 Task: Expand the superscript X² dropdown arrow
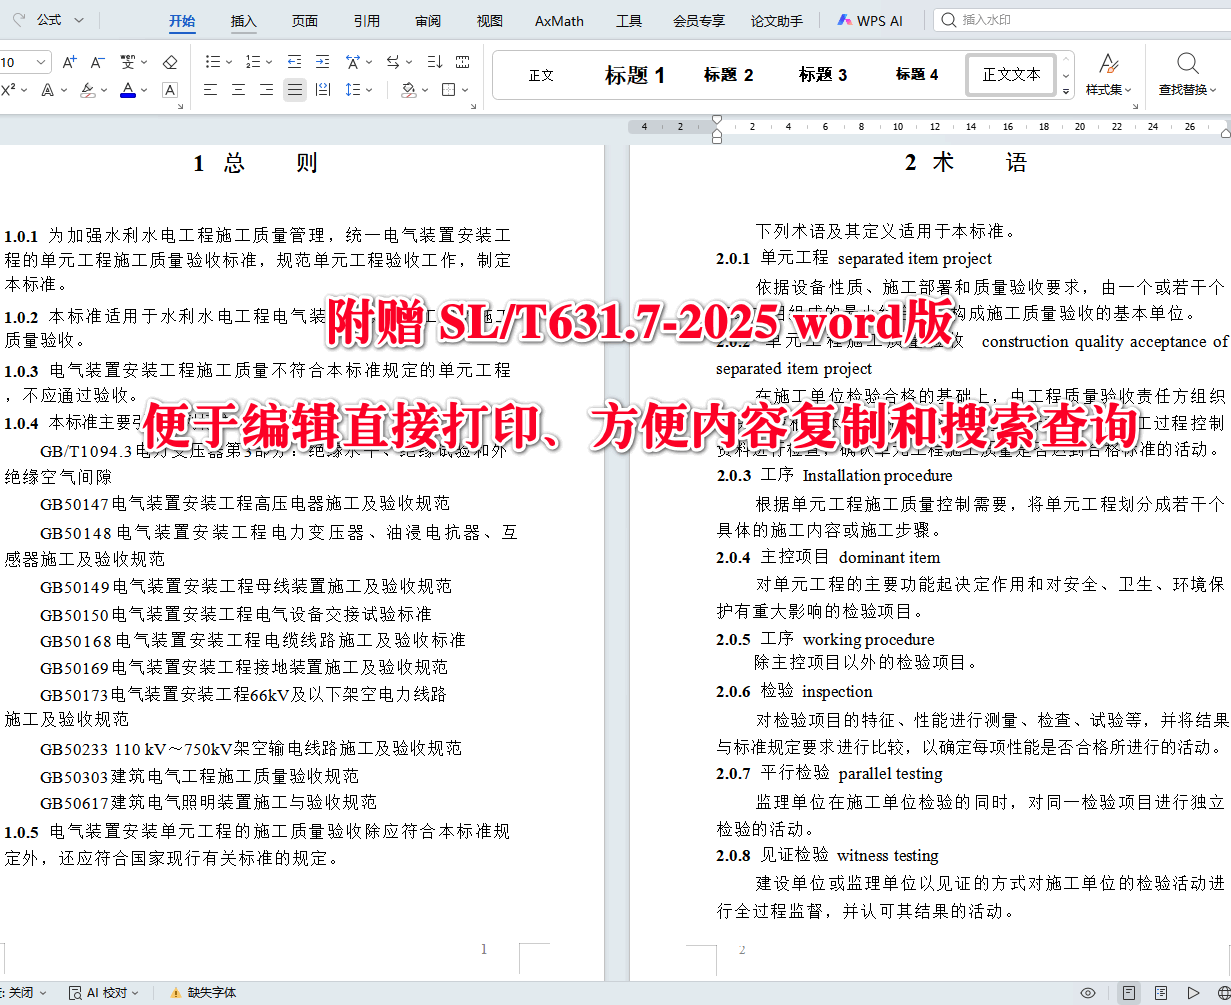[x=22, y=90]
